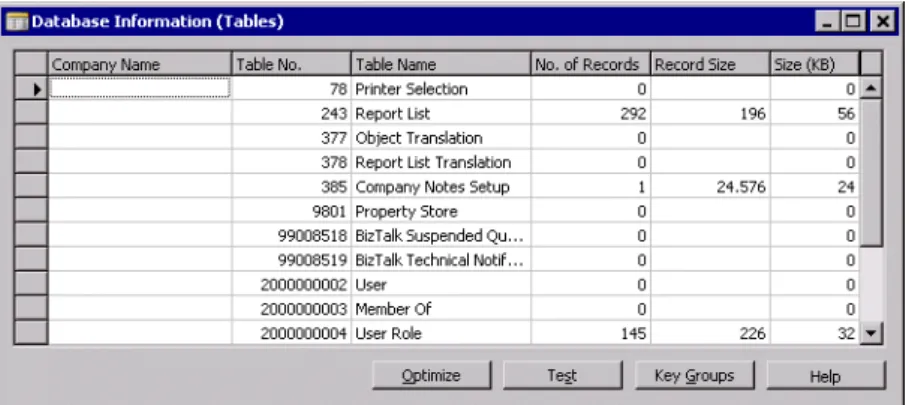Image resolution: width=909 pixels, height=405 pixels.
Task: Click the record size value 24.576
Action: click(711, 187)
